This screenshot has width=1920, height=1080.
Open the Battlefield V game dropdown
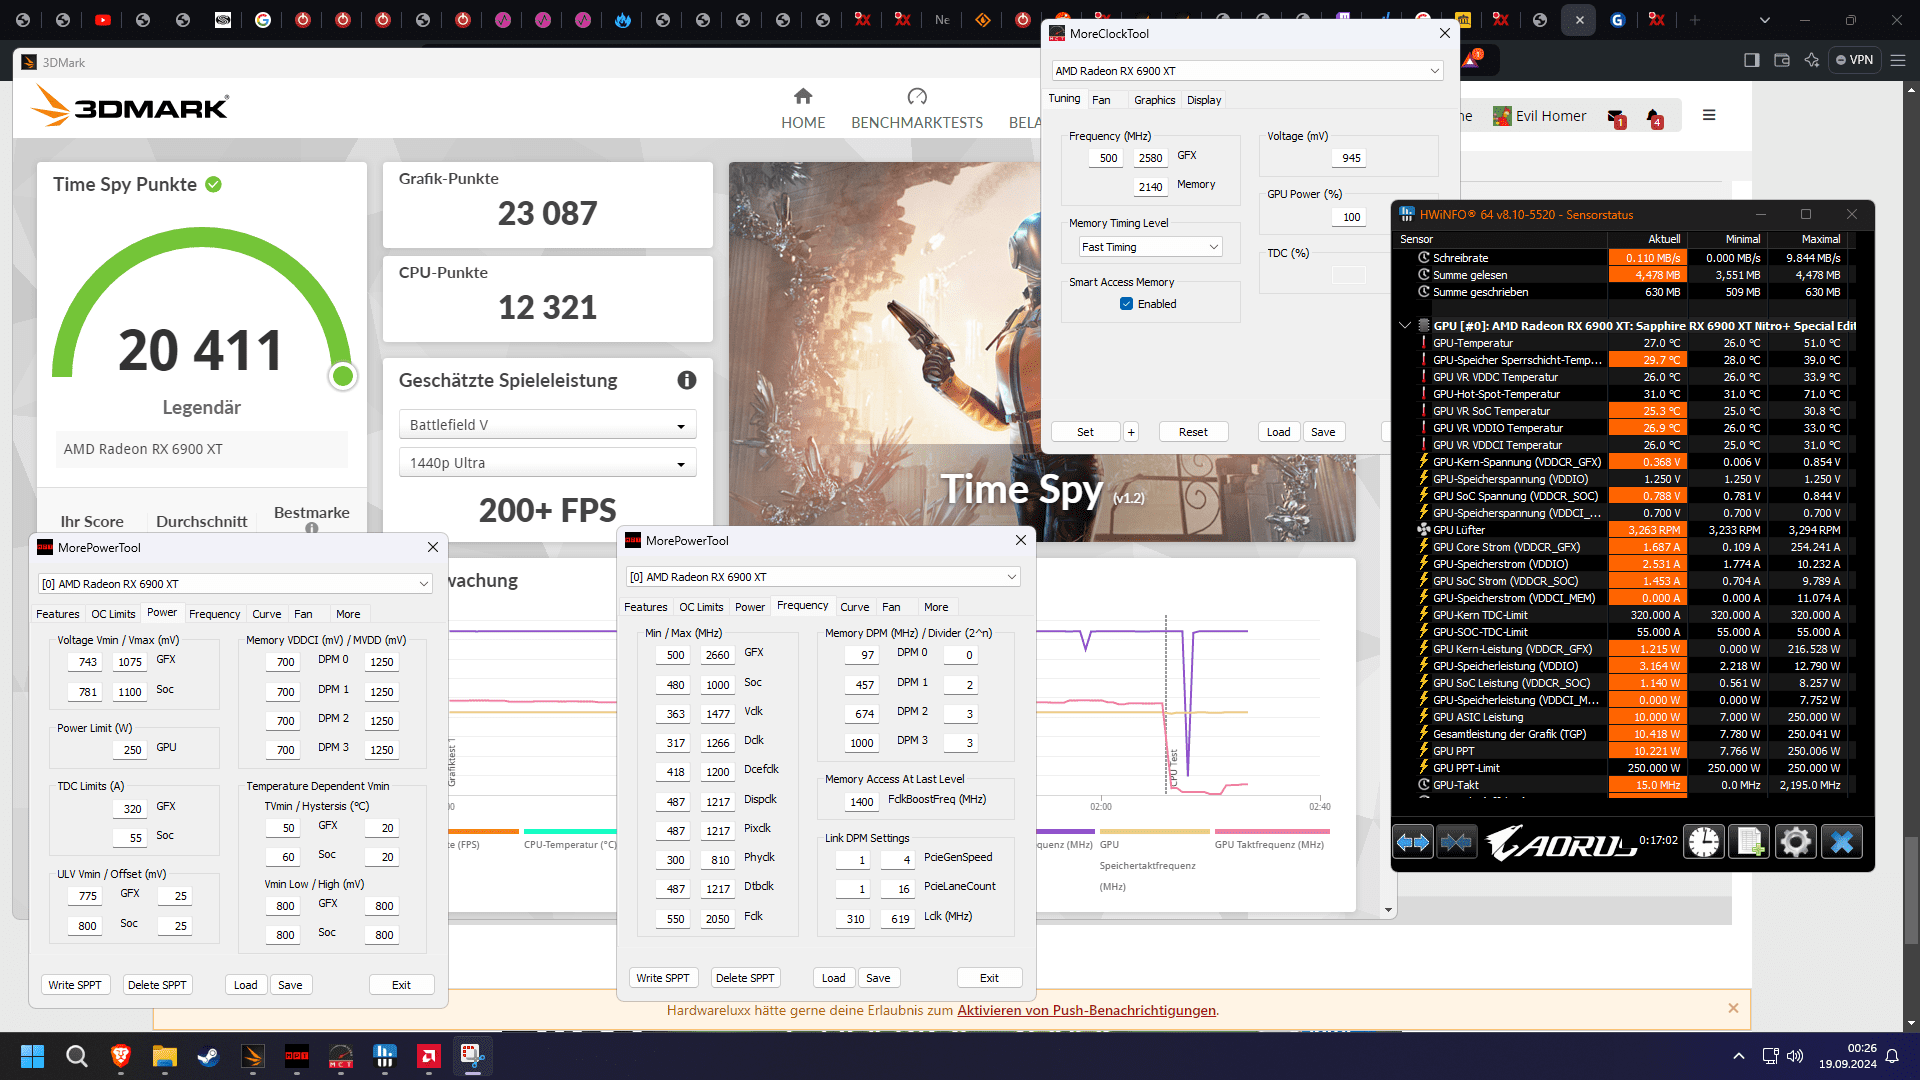click(547, 425)
